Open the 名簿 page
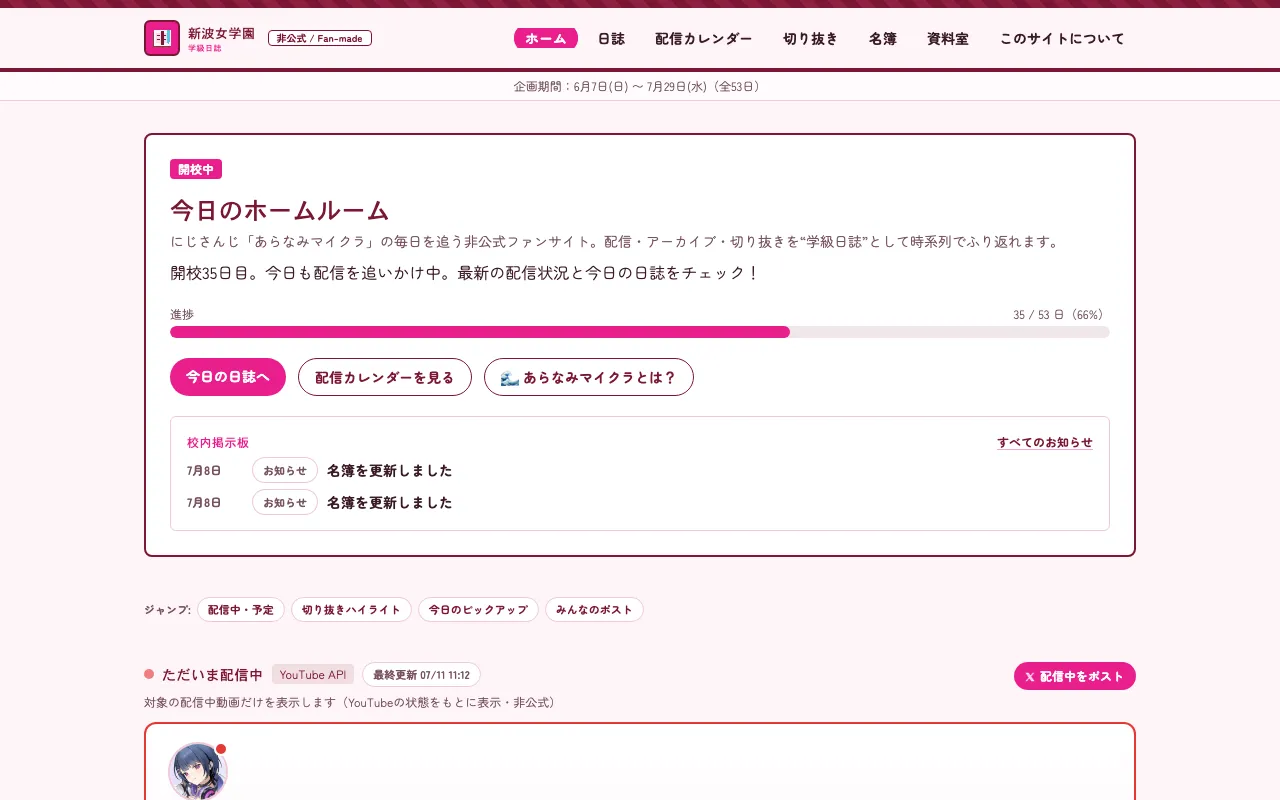Viewport: 1280px width, 800px height. click(883, 38)
